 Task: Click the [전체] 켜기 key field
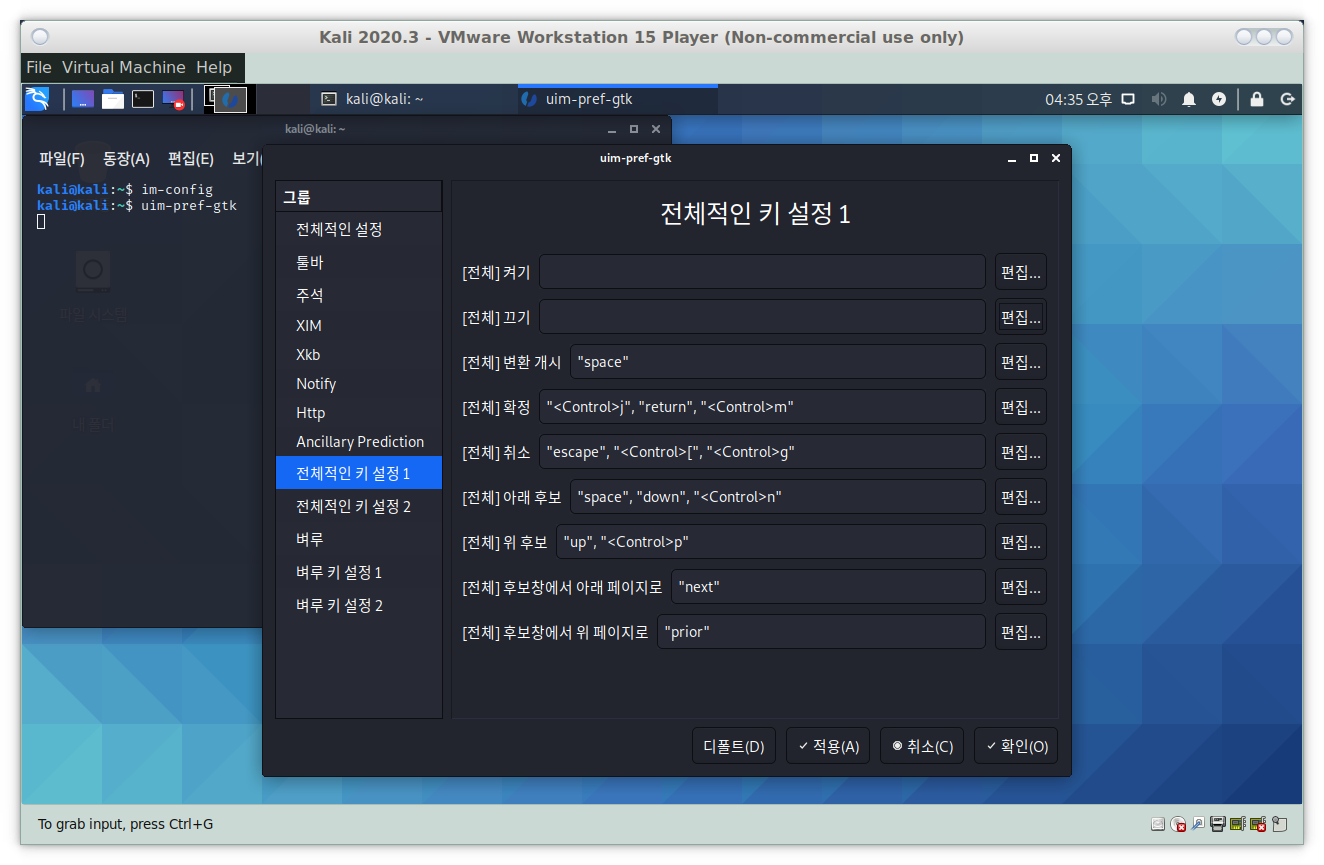762,272
